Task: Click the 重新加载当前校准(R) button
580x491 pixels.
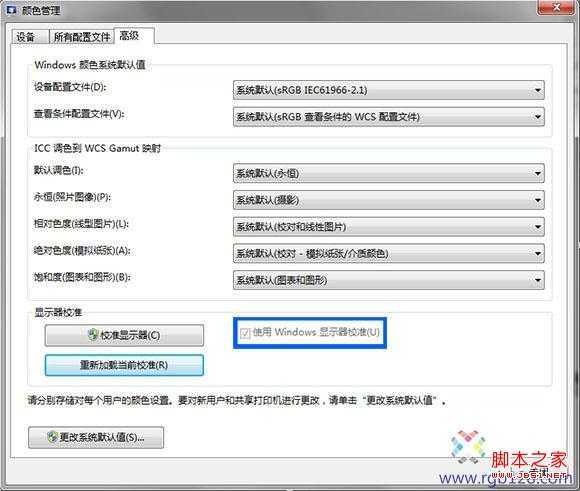Action: point(124,365)
